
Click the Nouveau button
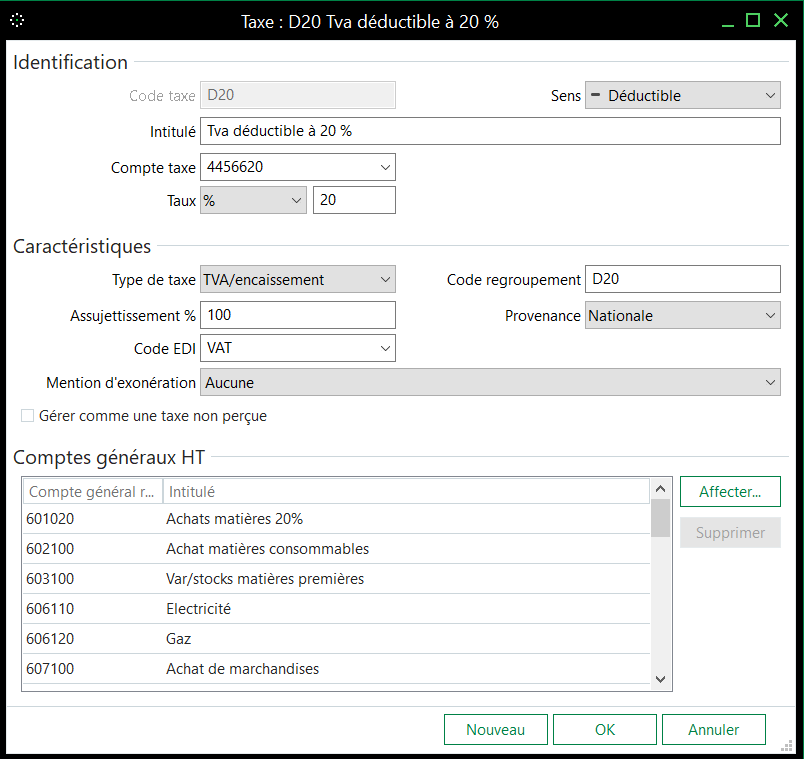click(x=495, y=730)
